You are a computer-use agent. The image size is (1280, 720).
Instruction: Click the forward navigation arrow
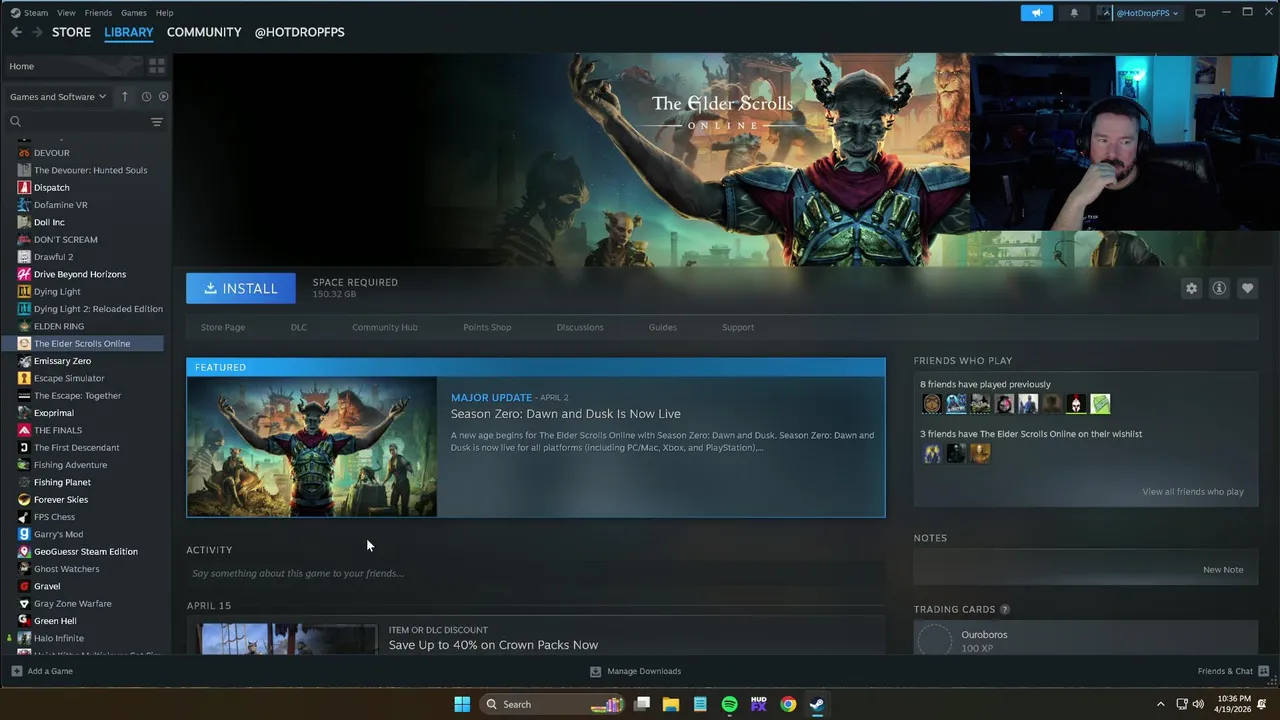point(37,32)
